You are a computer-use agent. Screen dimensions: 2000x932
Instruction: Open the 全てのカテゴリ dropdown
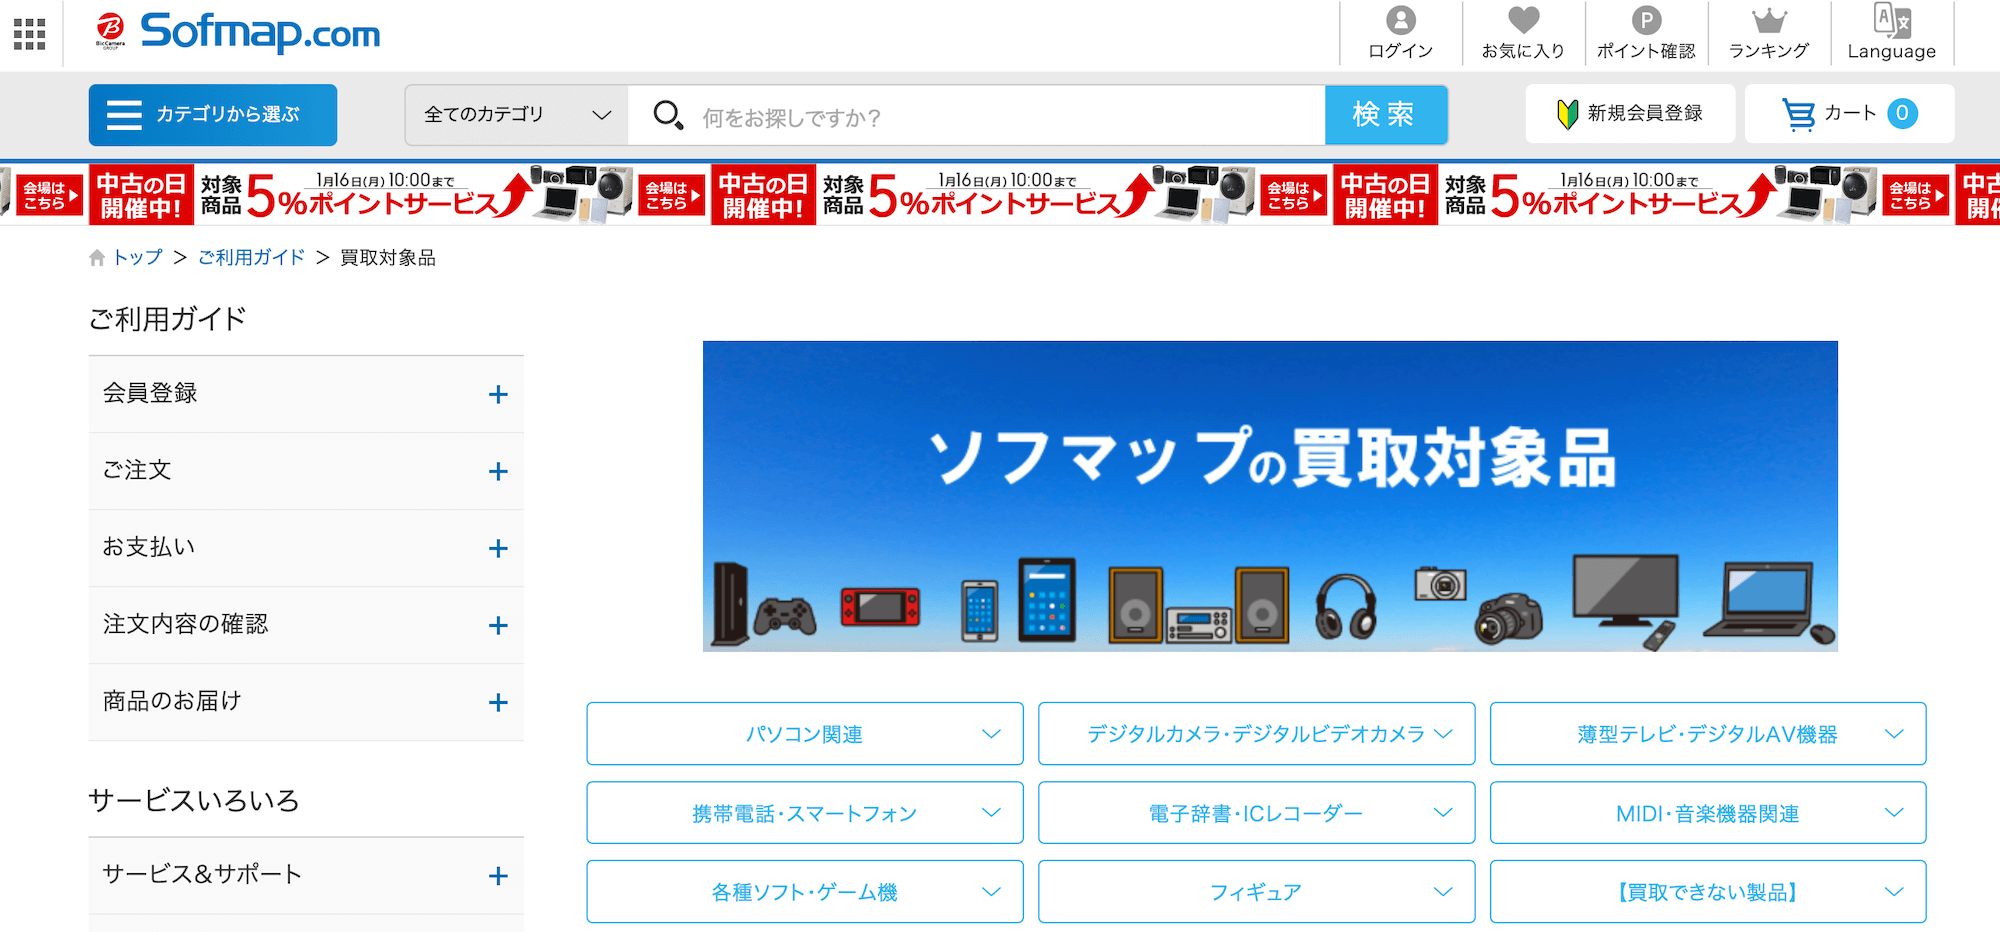517,115
